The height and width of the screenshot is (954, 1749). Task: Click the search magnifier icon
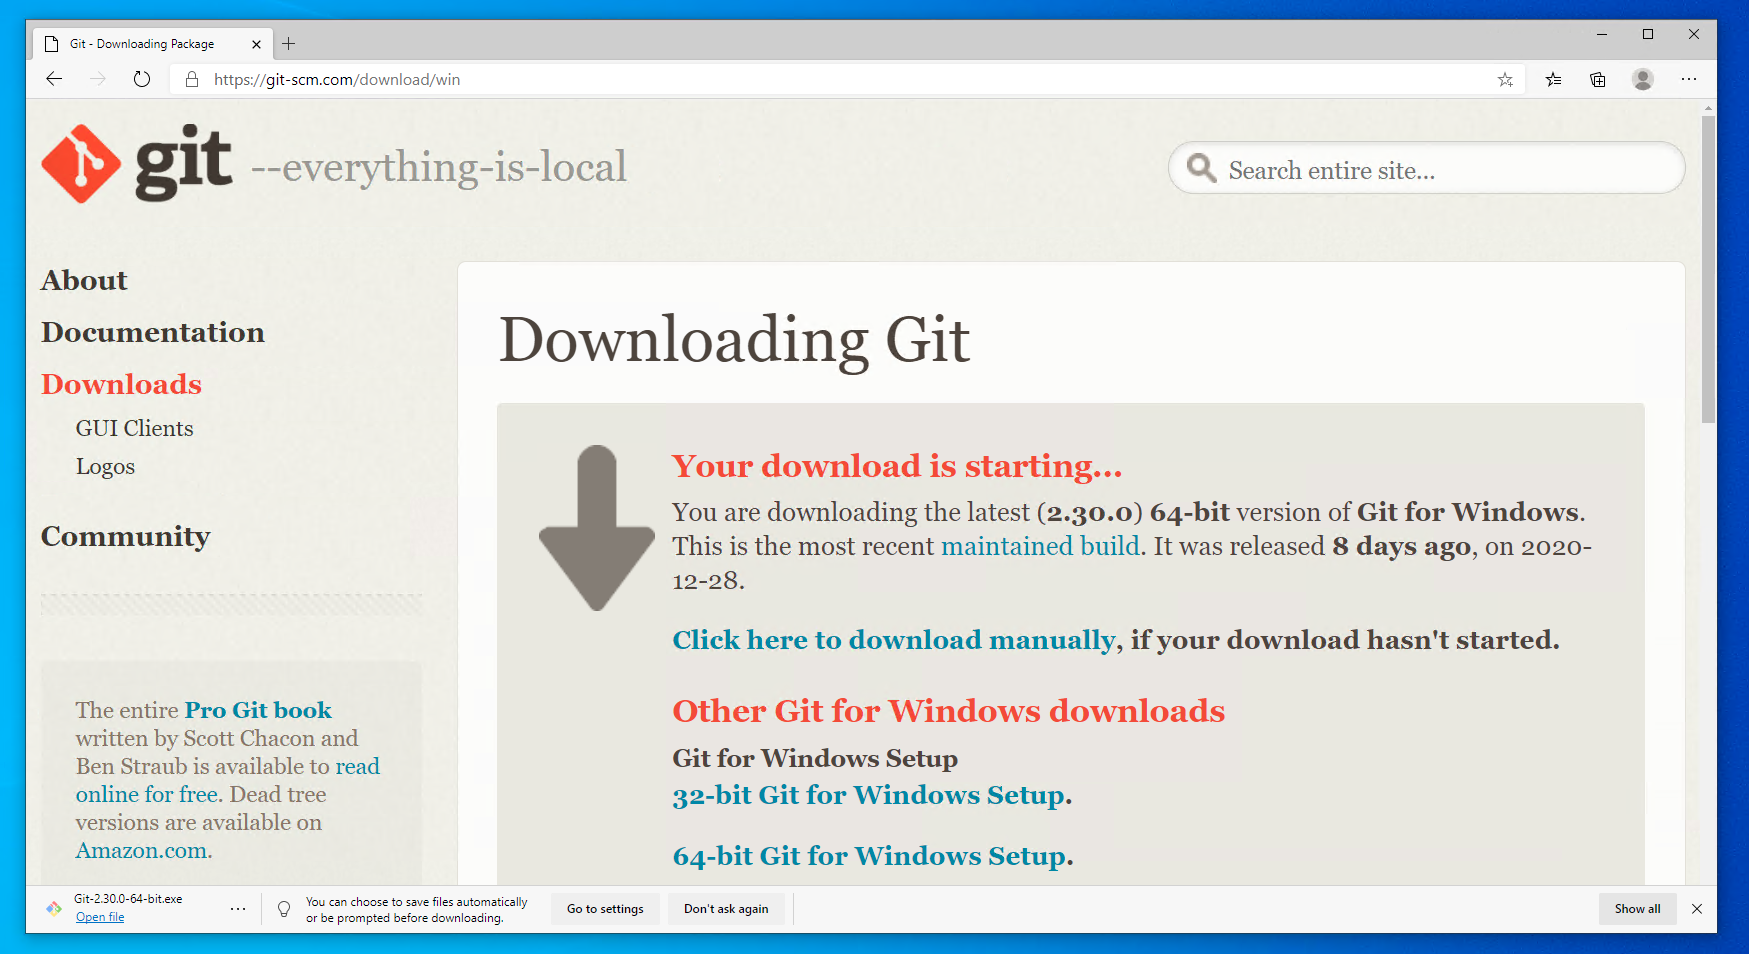(1202, 168)
